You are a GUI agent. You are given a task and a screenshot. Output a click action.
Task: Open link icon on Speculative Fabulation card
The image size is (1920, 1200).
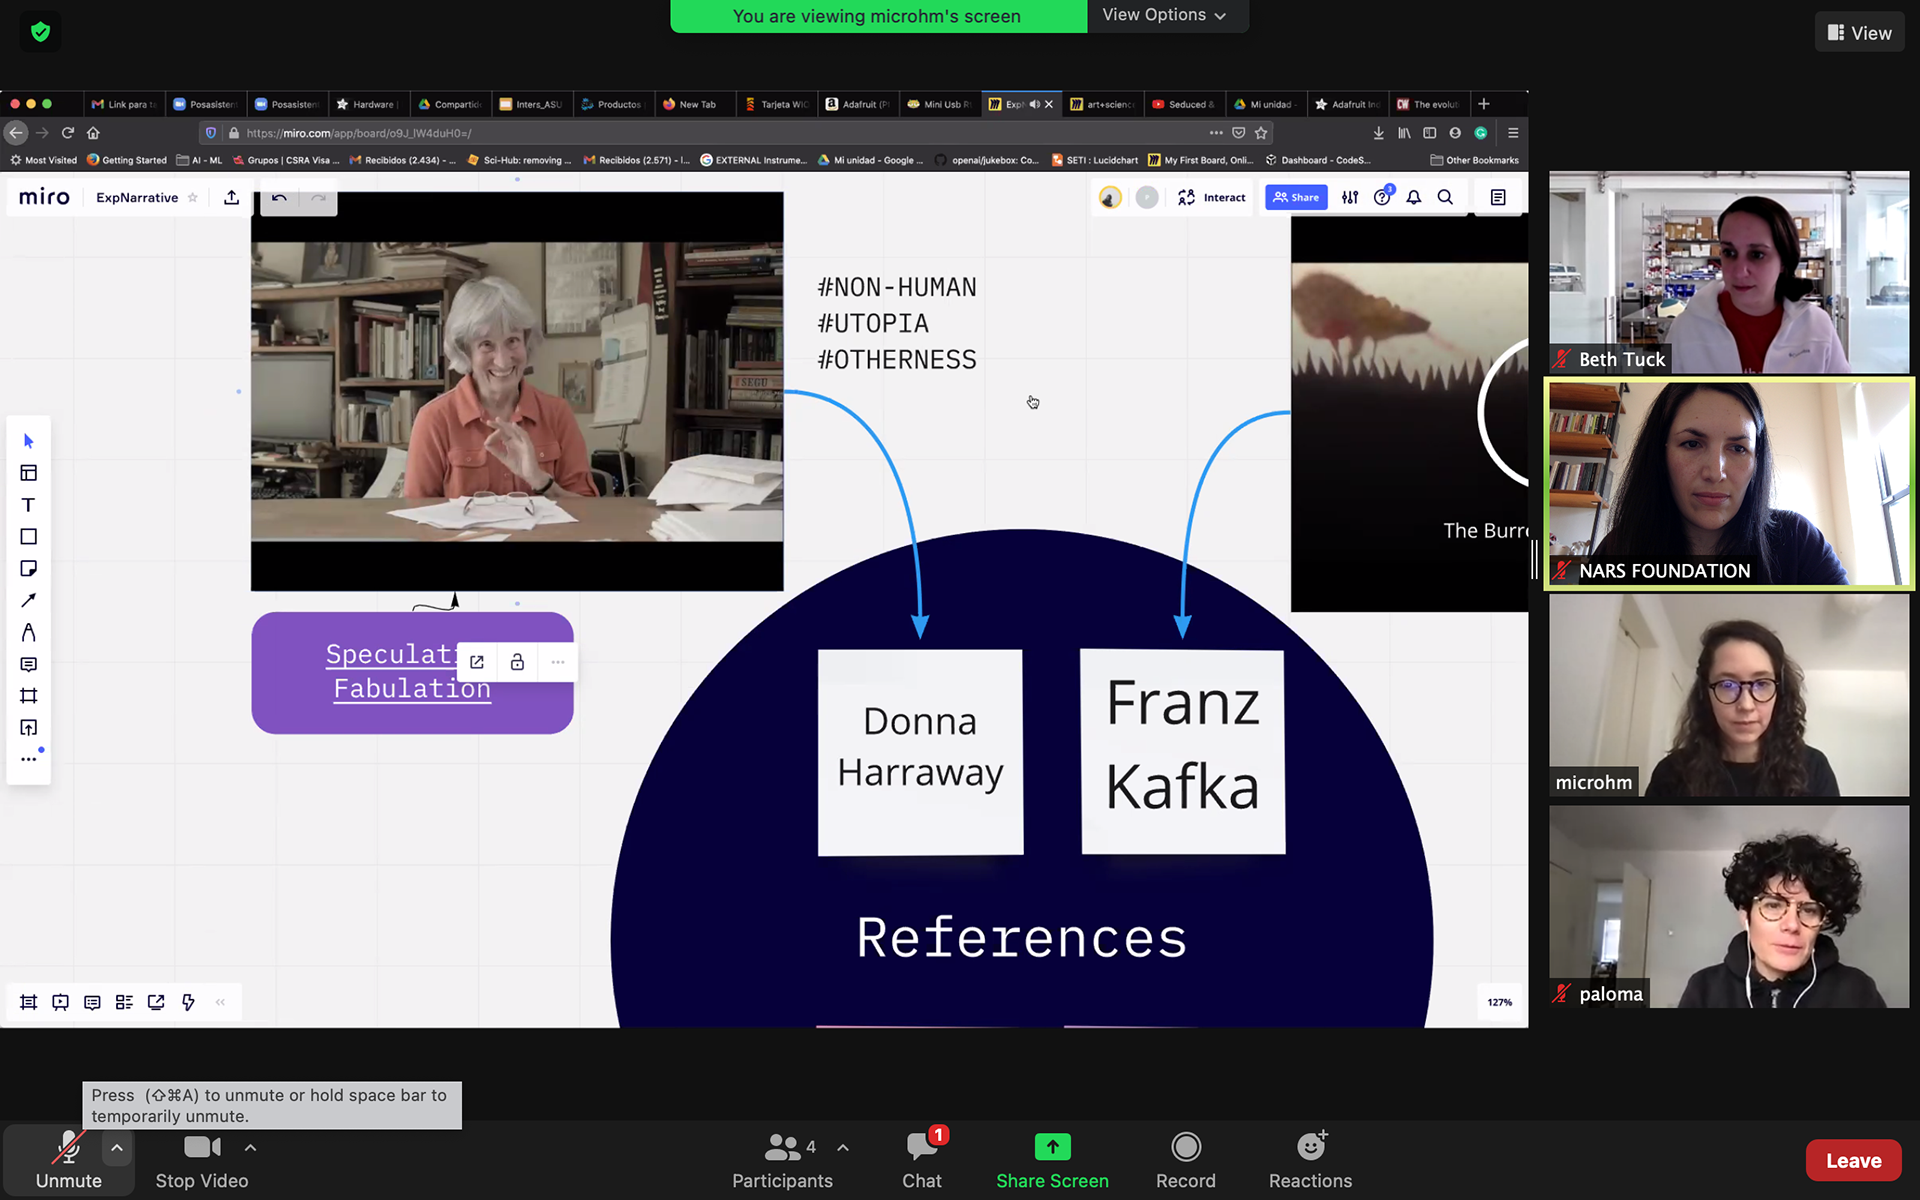(477, 662)
